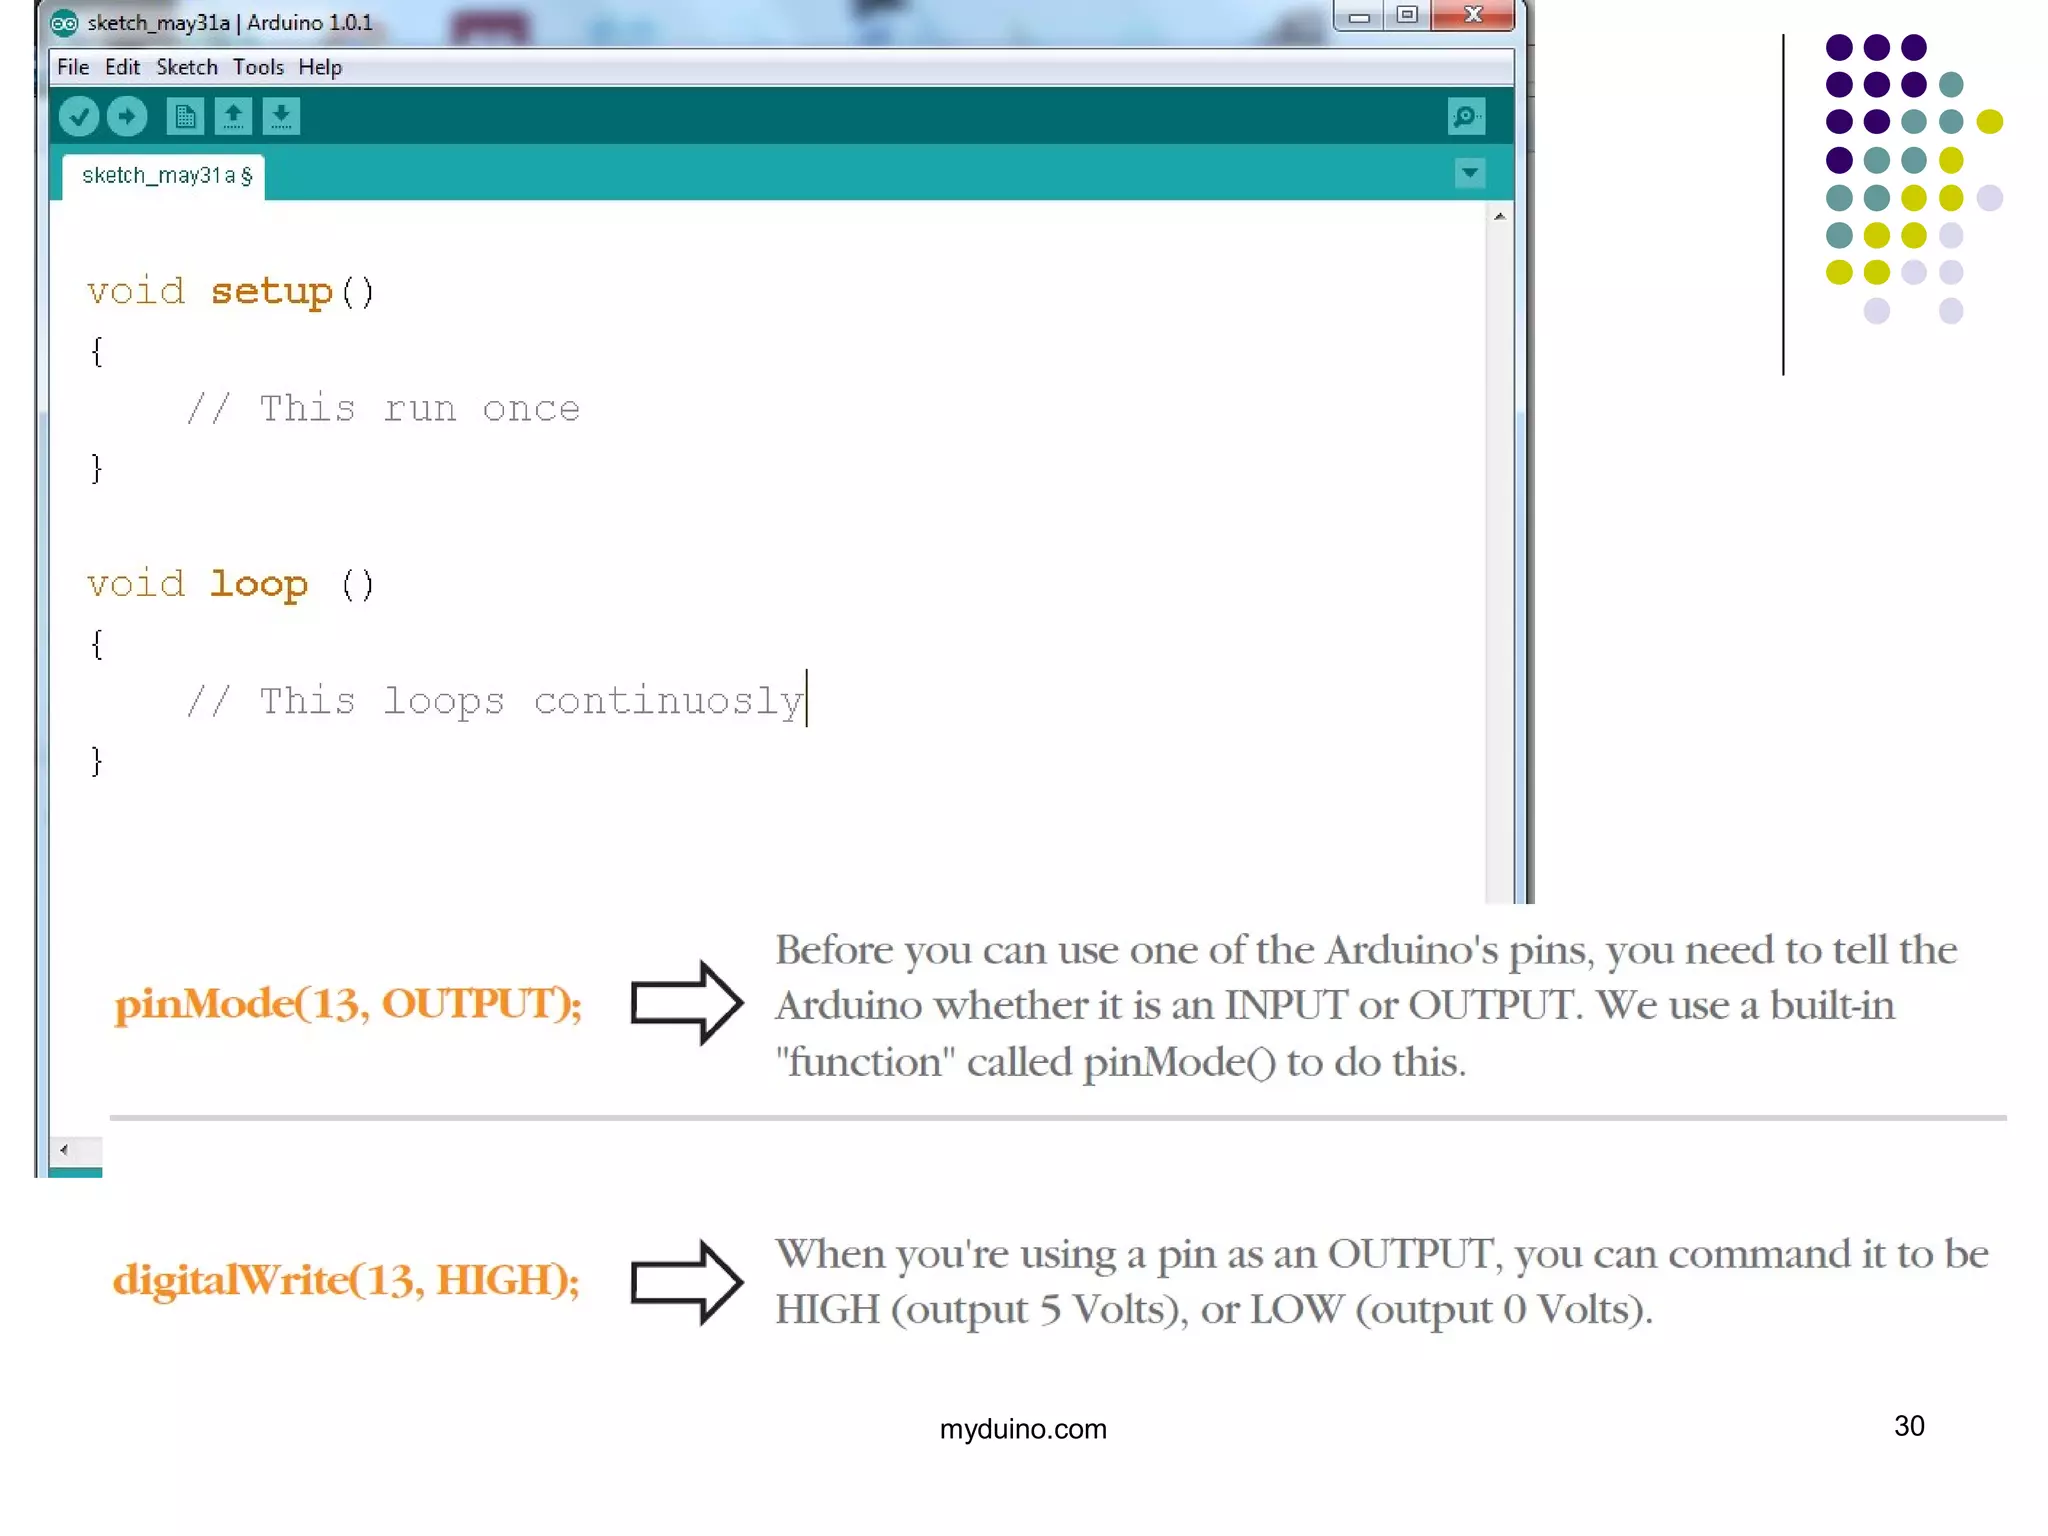Maximize the Arduino window
2048x1536 pixels.
pos(1407,16)
